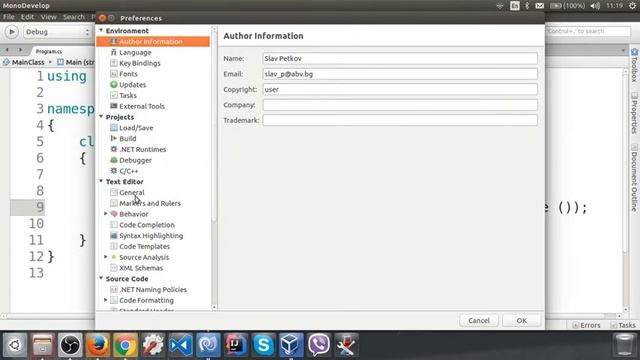Expand the Code Formatting subtree arrow
This screenshot has width=640, height=360.
point(106,300)
